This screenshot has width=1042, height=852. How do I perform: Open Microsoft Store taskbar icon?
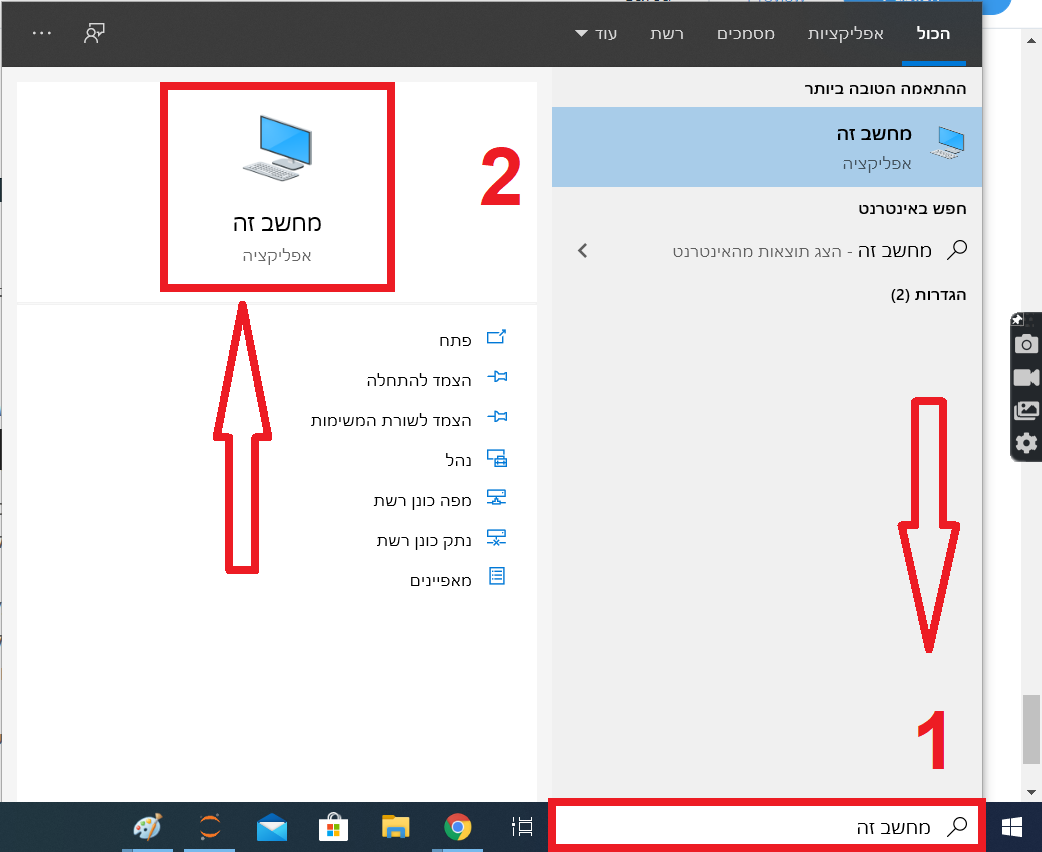[334, 827]
